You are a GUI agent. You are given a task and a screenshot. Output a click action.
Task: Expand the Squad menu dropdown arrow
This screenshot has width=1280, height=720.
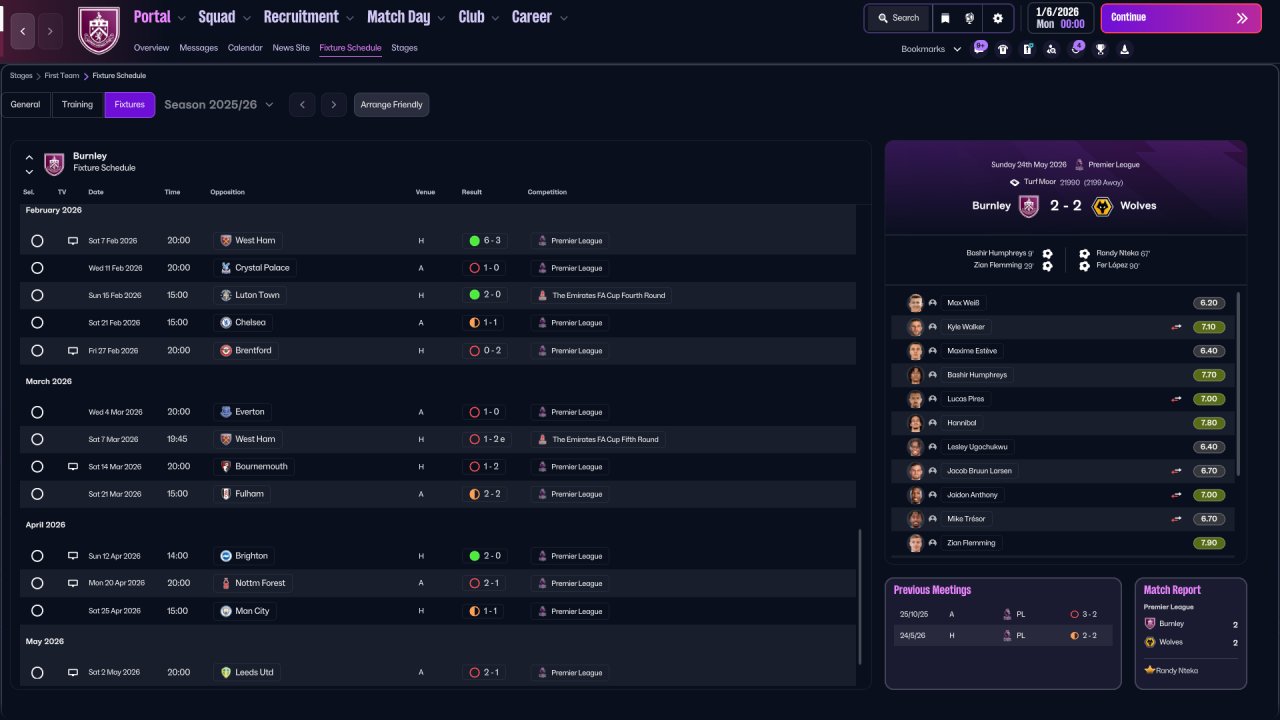coord(246,18)
